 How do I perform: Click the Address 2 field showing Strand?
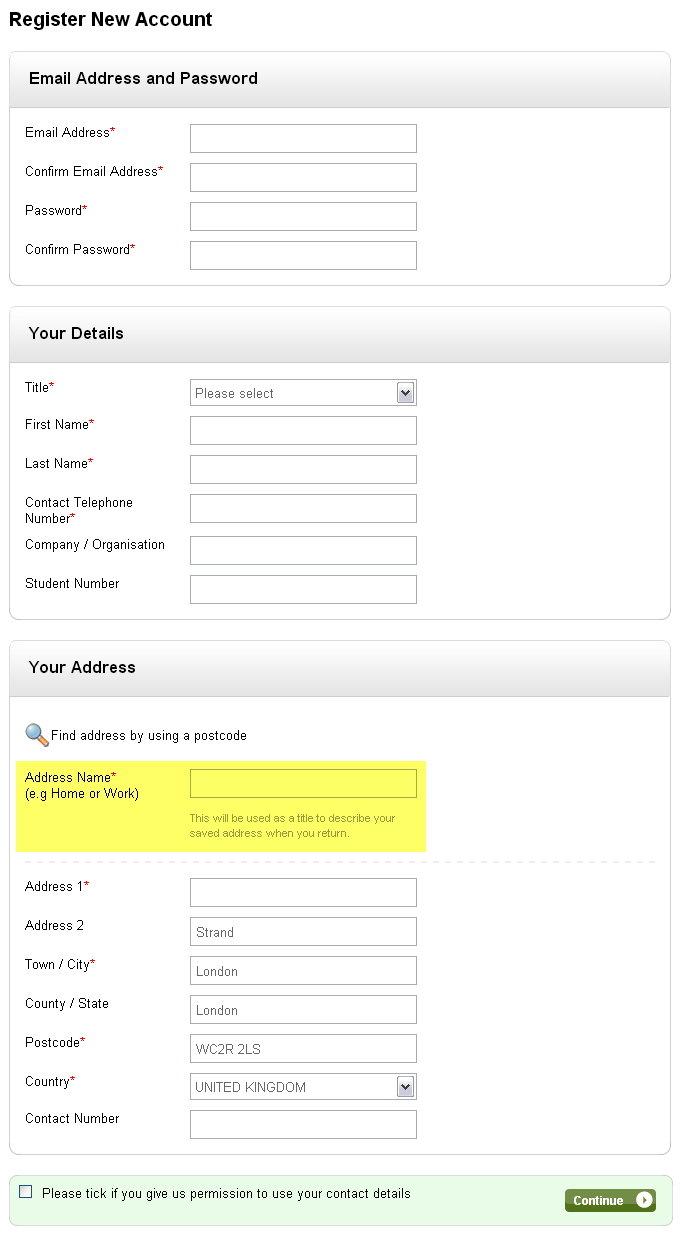pos(303,931)
